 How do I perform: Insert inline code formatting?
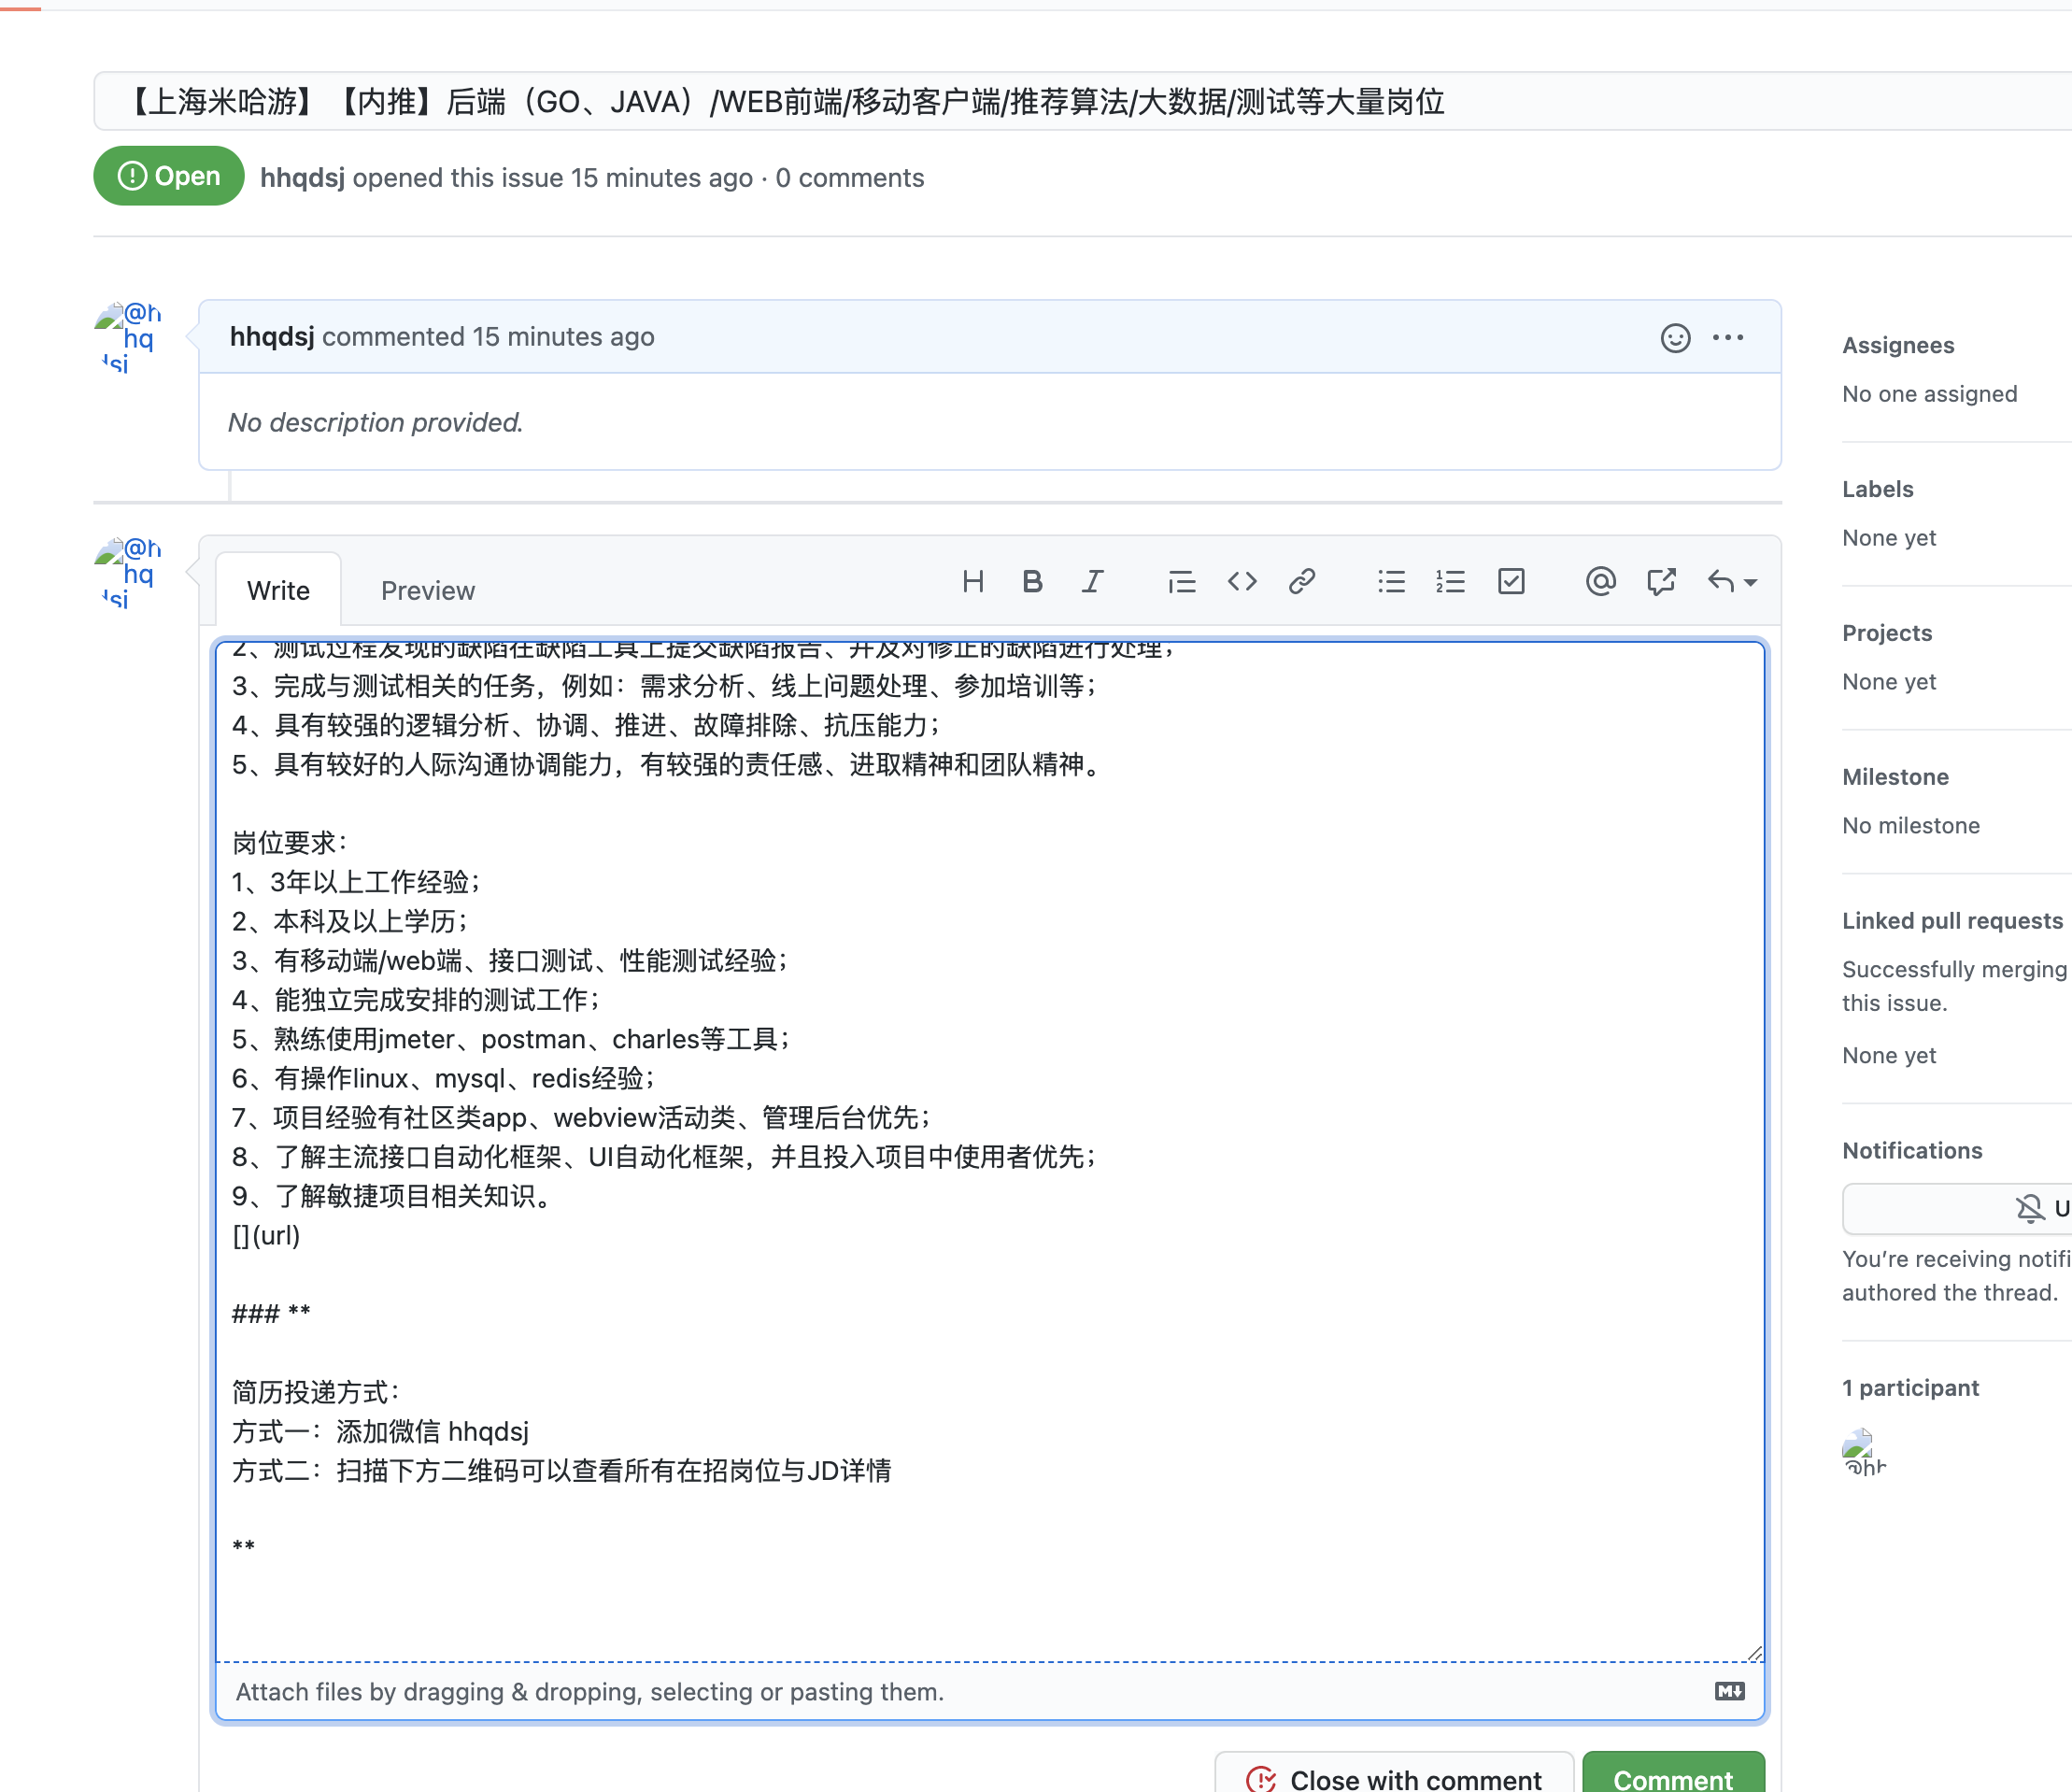tap(1242, 581)
